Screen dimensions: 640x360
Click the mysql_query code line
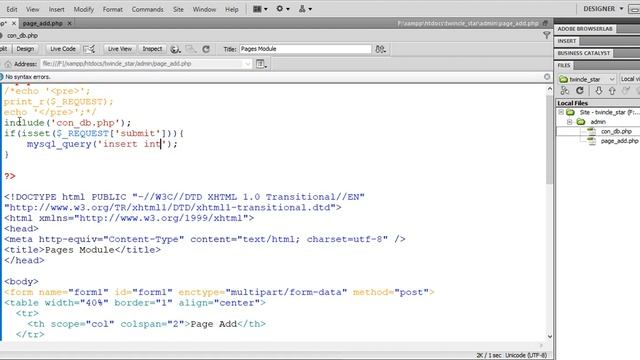pos(102,144)
